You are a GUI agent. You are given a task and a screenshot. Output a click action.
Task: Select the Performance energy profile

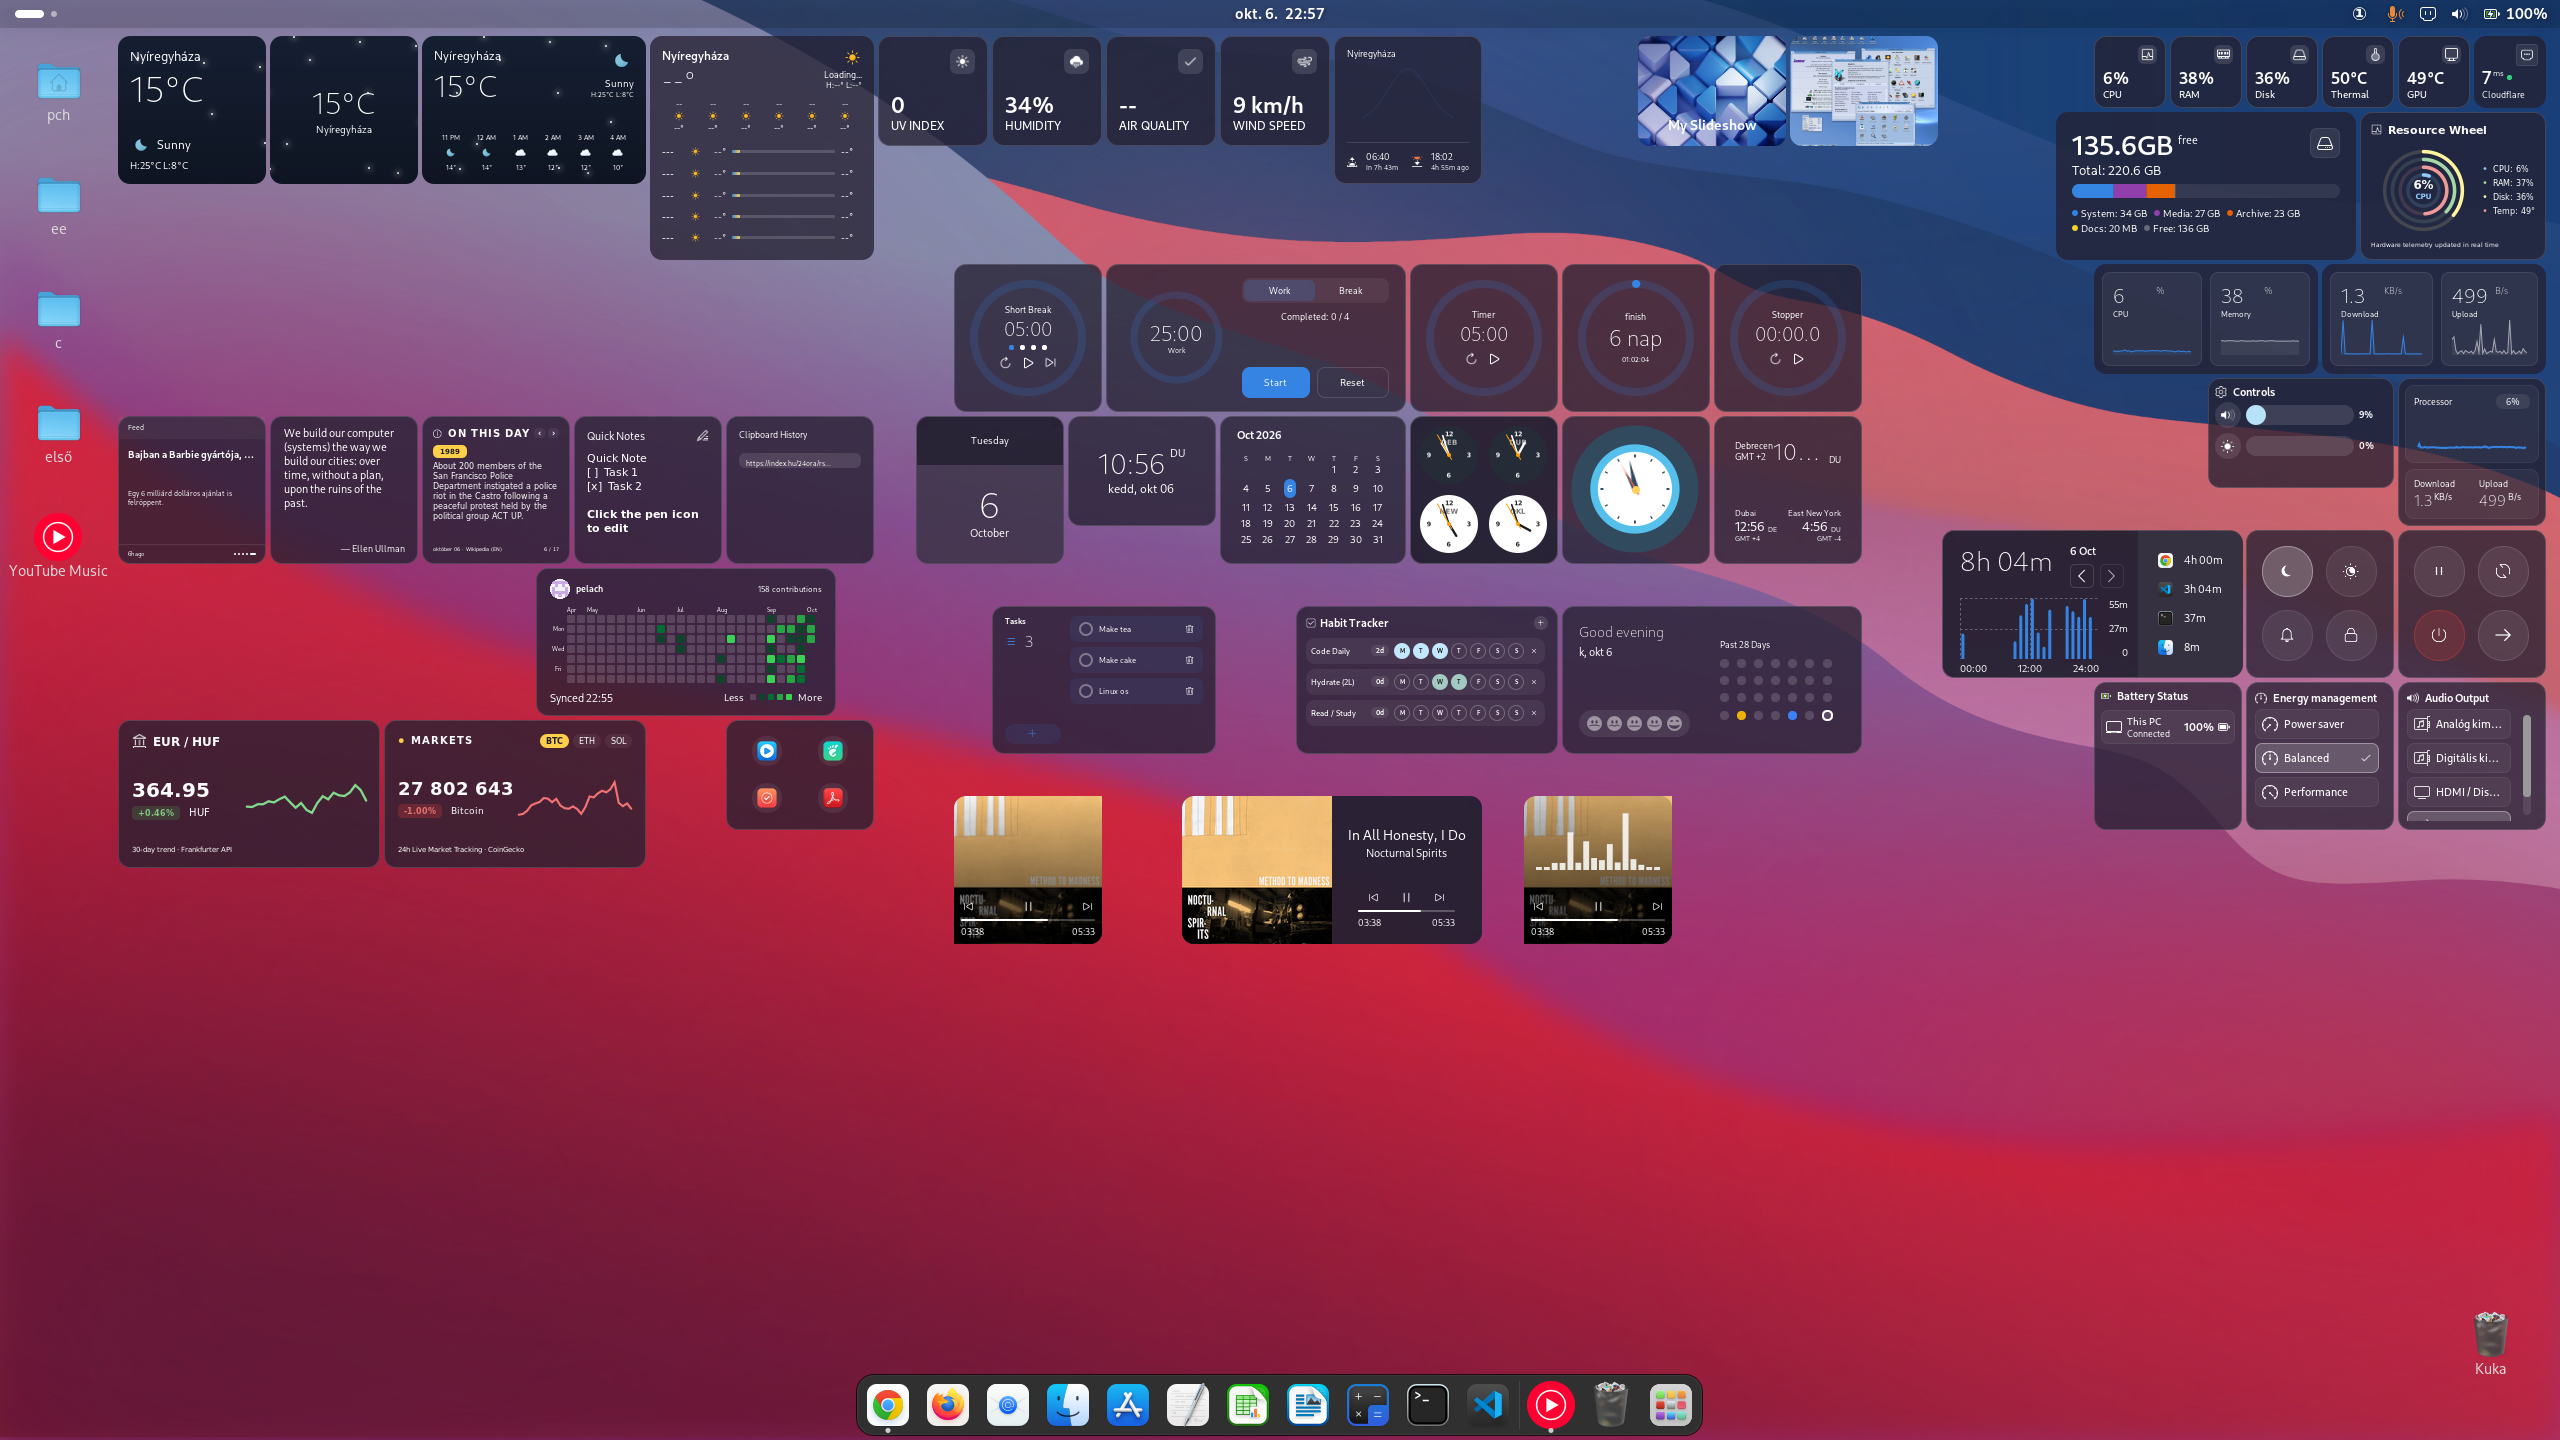pos(2316,792)
